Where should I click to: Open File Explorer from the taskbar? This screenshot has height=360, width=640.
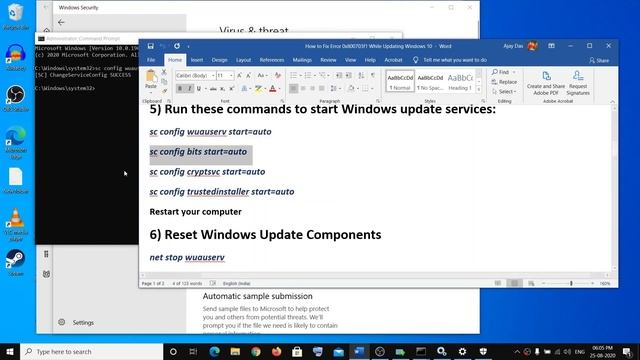tap(235, 351)
